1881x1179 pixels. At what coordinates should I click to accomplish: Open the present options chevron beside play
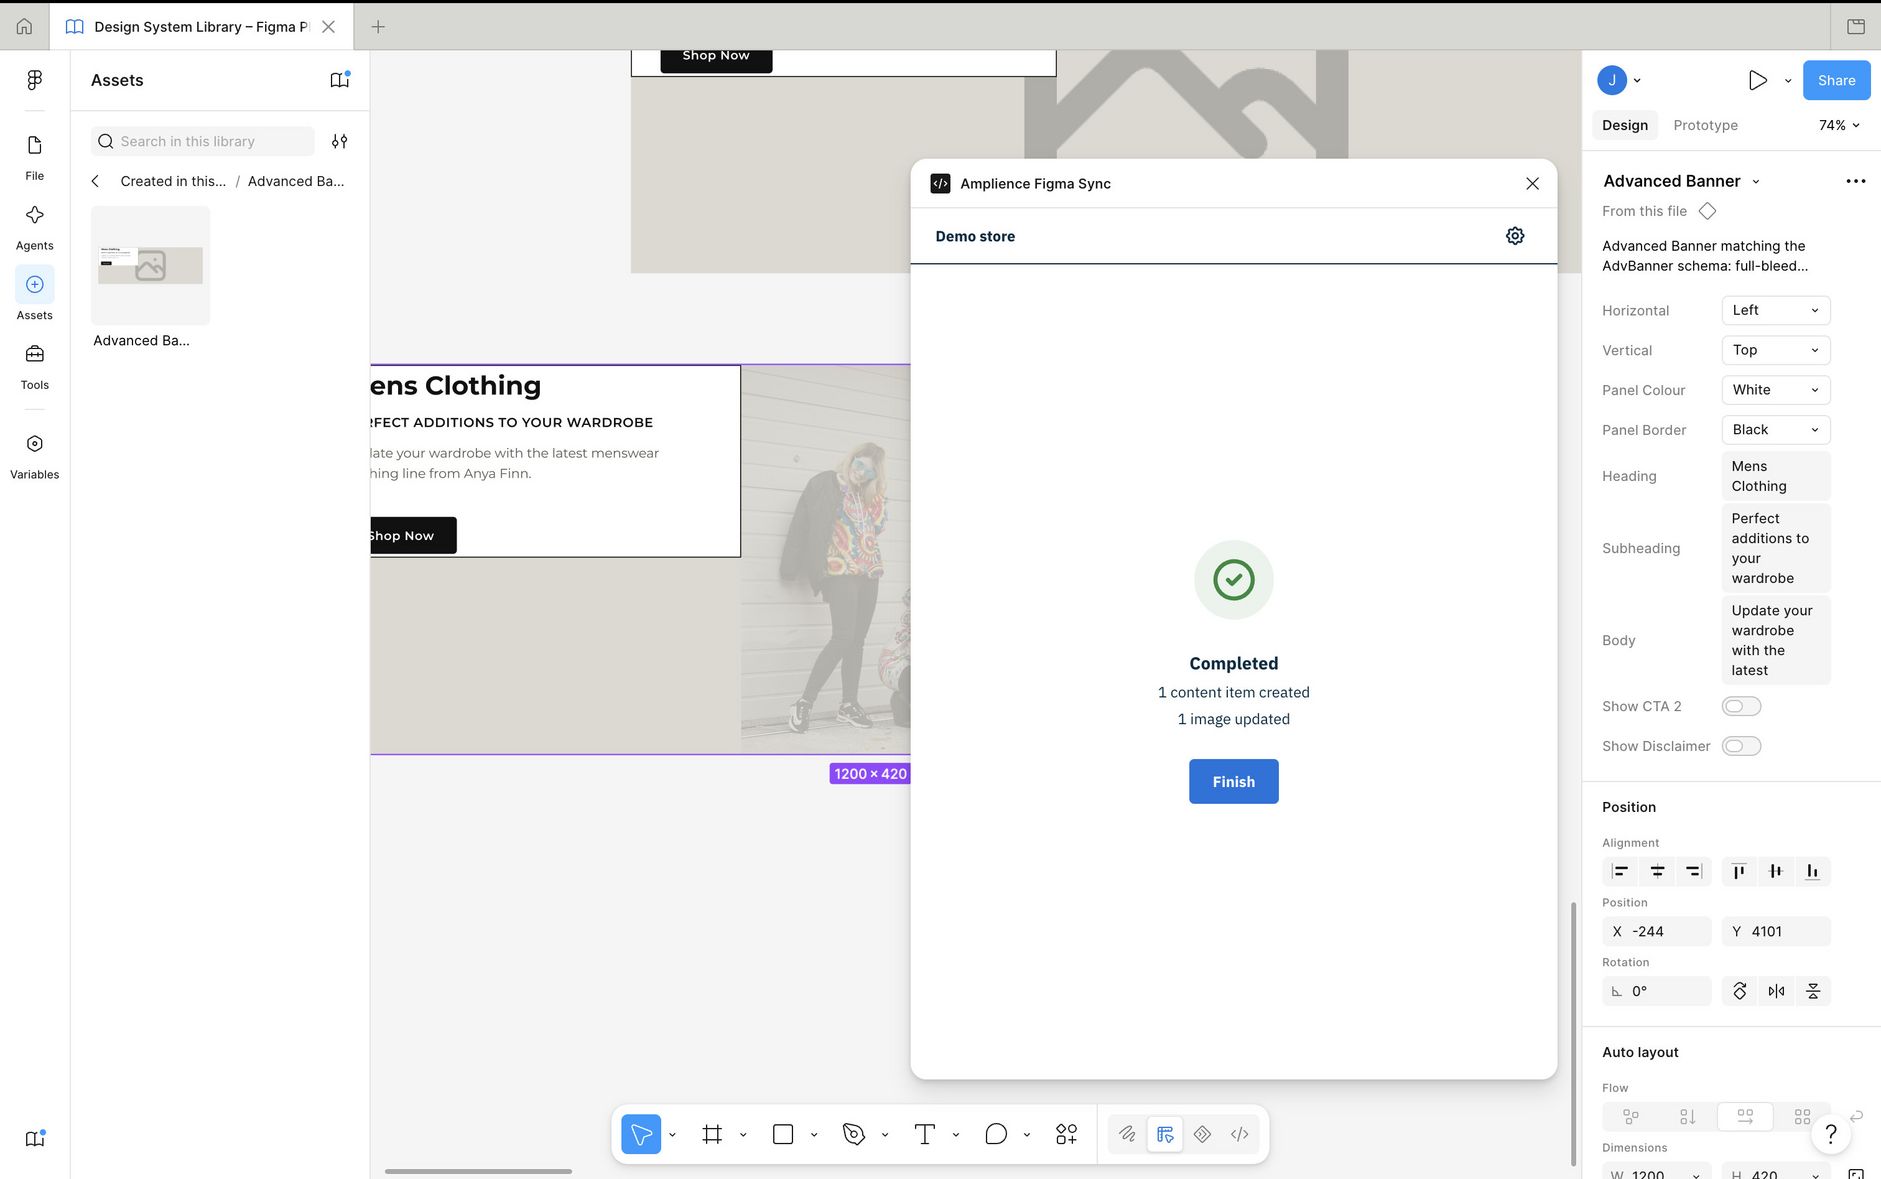(1788, 81)
